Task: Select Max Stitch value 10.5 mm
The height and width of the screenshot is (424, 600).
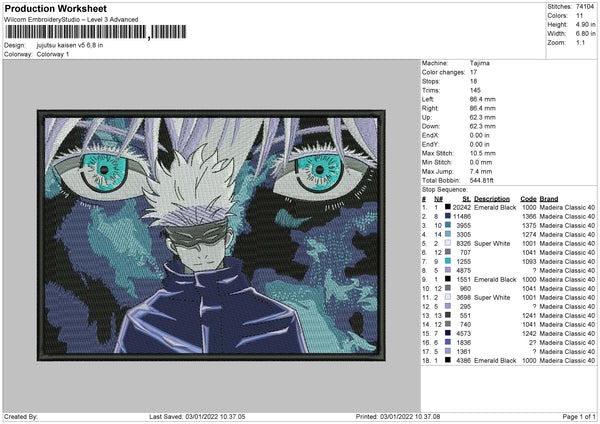Action: 483,153
